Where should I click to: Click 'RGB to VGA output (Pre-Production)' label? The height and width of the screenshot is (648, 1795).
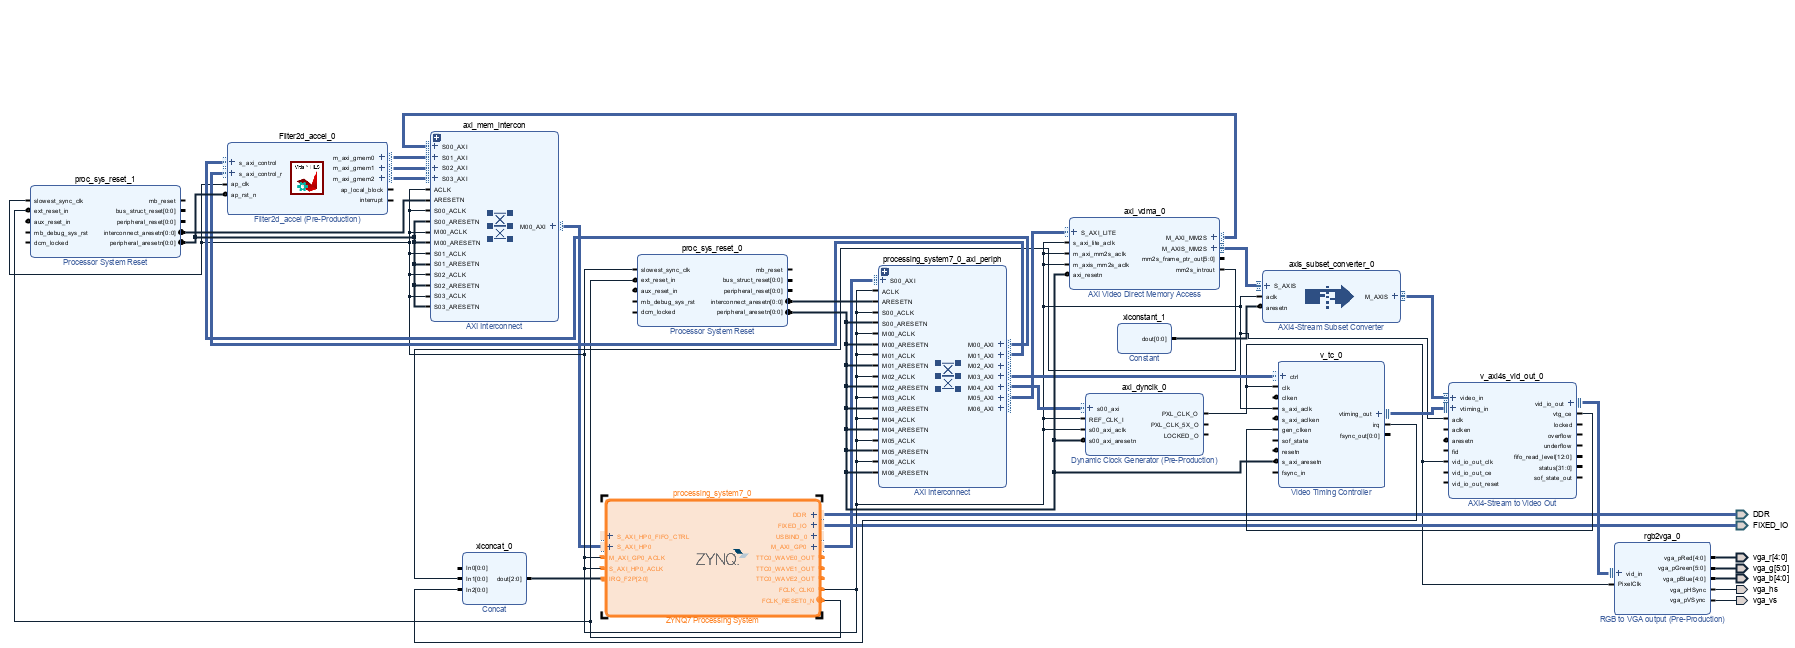(1662, 620)
